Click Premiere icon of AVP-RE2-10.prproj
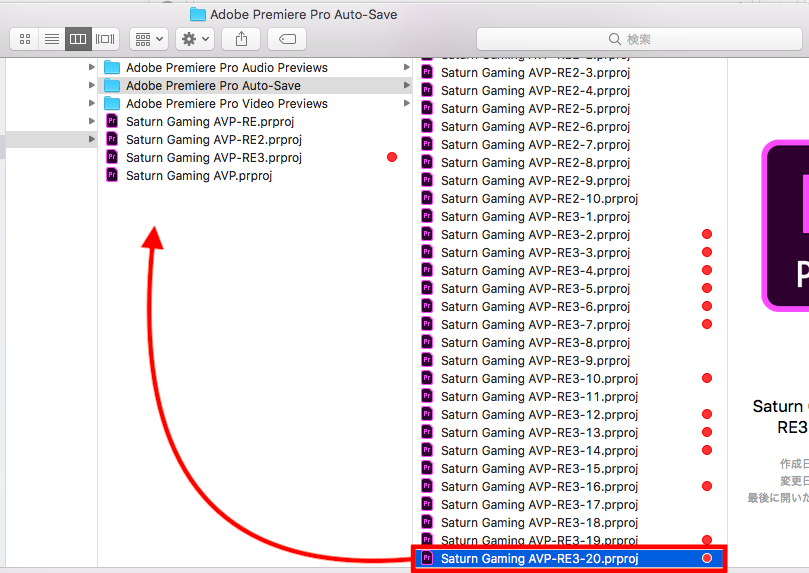Image resolution: width=809 pixels, height=573 pixels. [427, 198]
